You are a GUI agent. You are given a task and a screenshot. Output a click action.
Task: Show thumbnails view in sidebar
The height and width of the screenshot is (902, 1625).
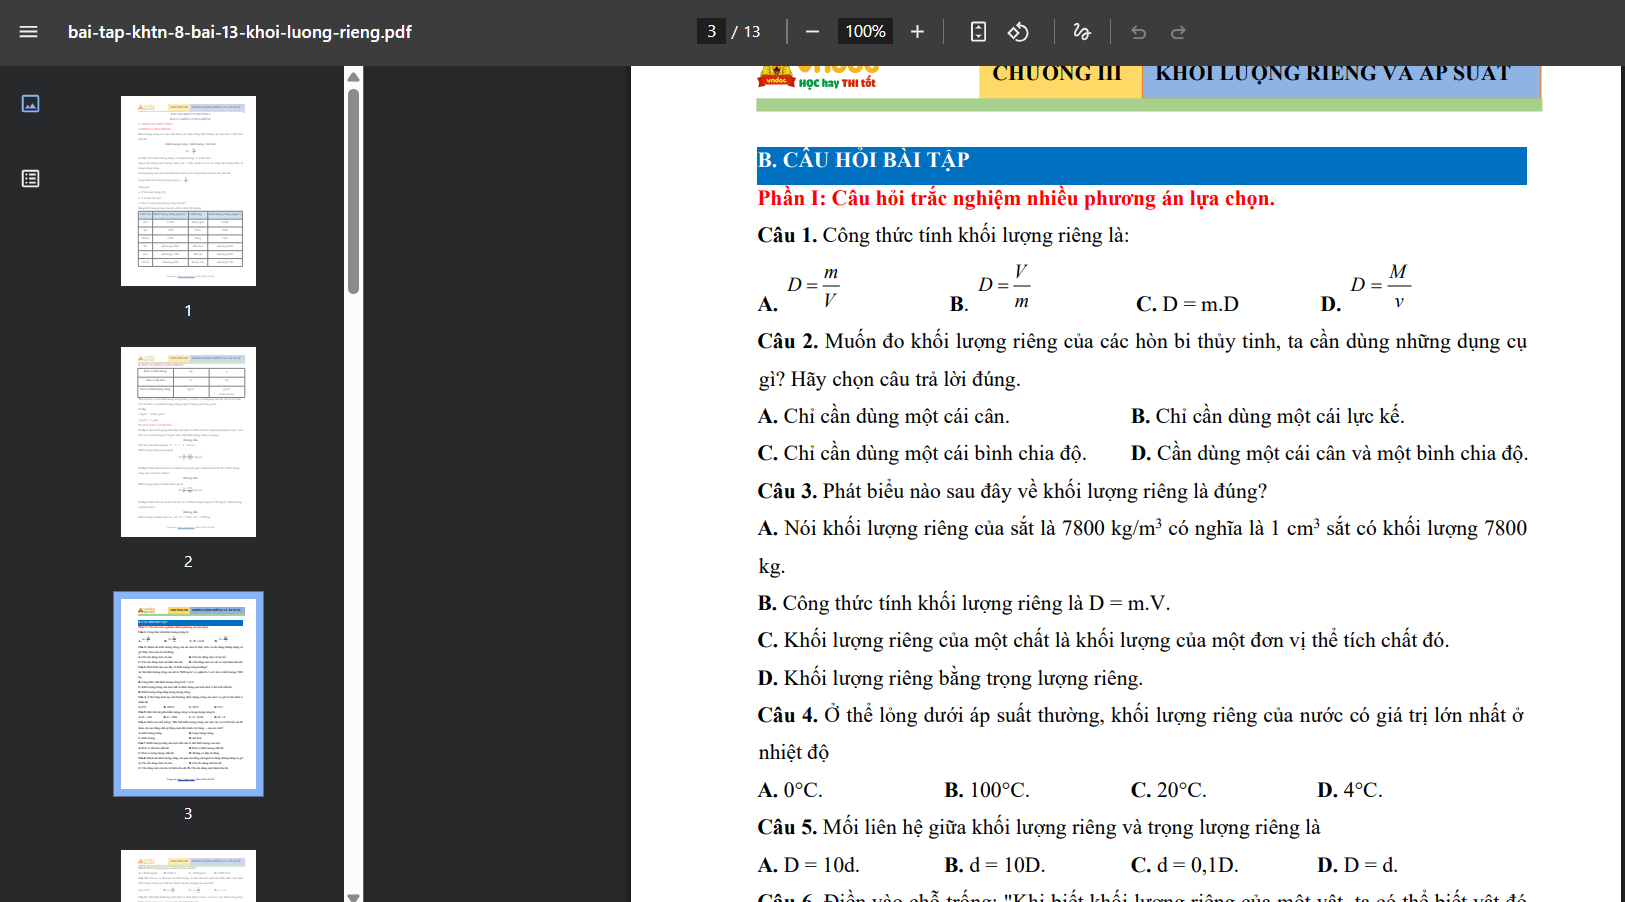click(31, 103)
